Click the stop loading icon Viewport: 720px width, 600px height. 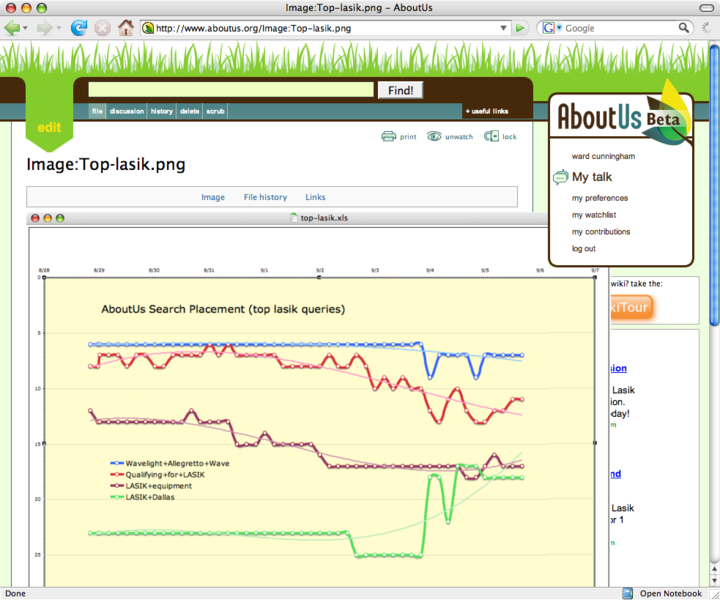tap(102, 28)
